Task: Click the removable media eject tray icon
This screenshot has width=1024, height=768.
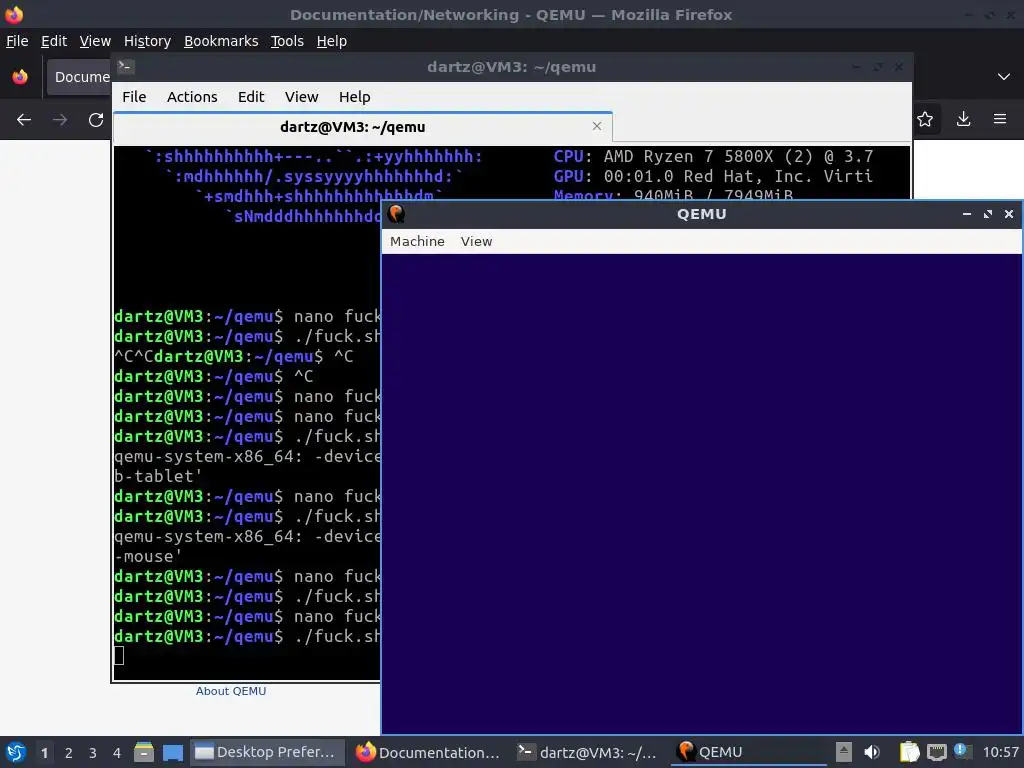Action: [x=844, y=752]
